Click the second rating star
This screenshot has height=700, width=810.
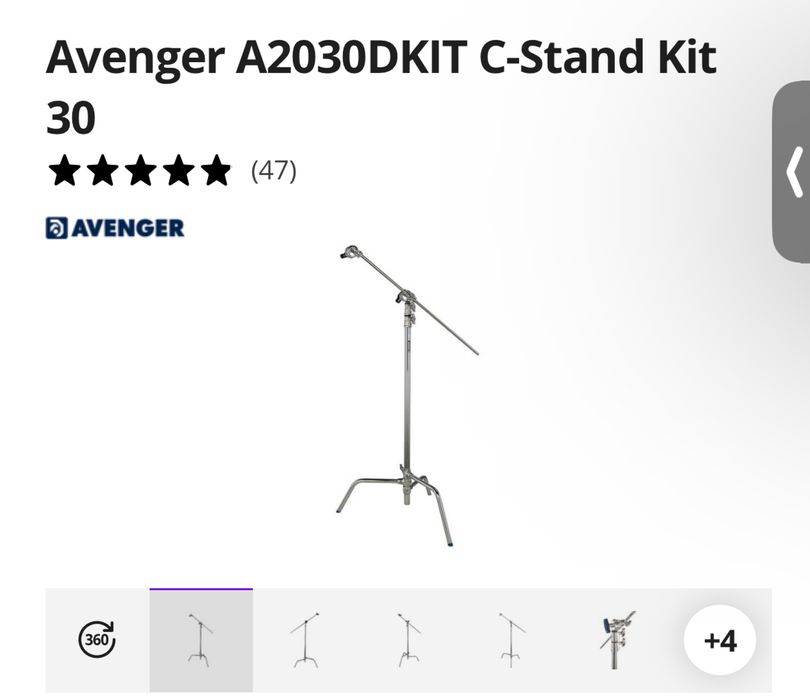click(102, 170)
